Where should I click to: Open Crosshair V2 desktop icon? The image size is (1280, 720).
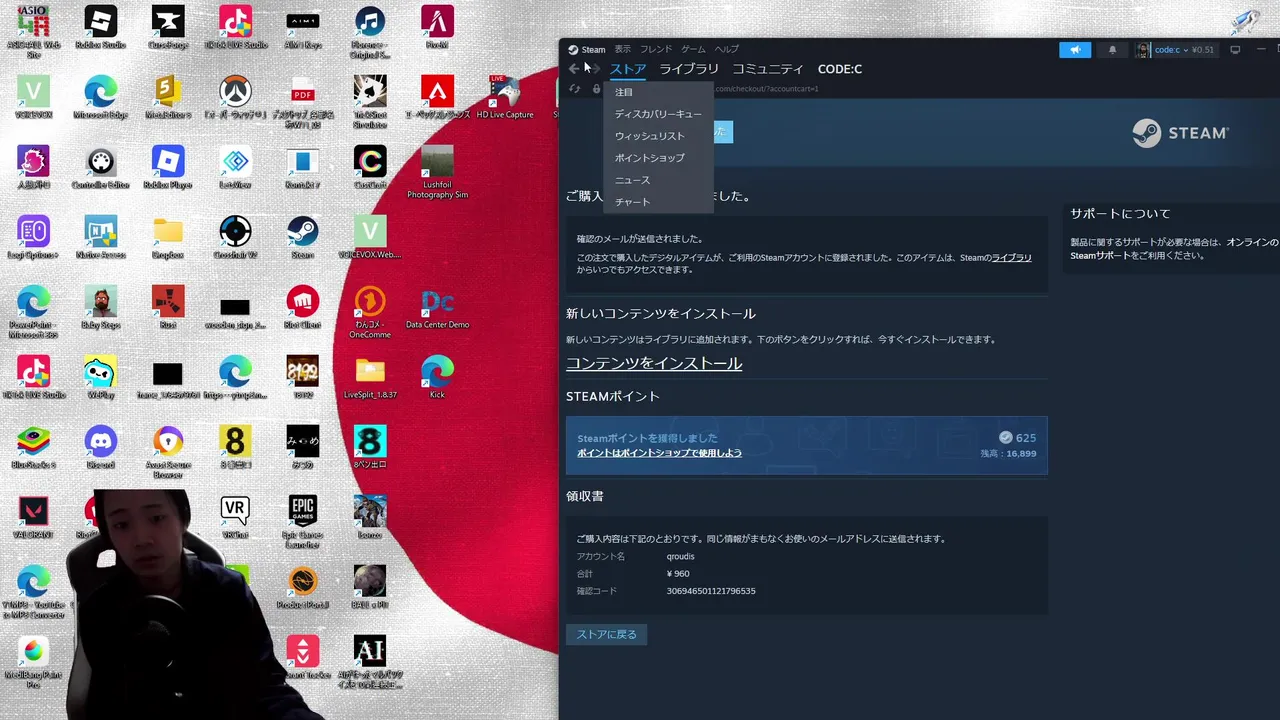tap(235, 239)
